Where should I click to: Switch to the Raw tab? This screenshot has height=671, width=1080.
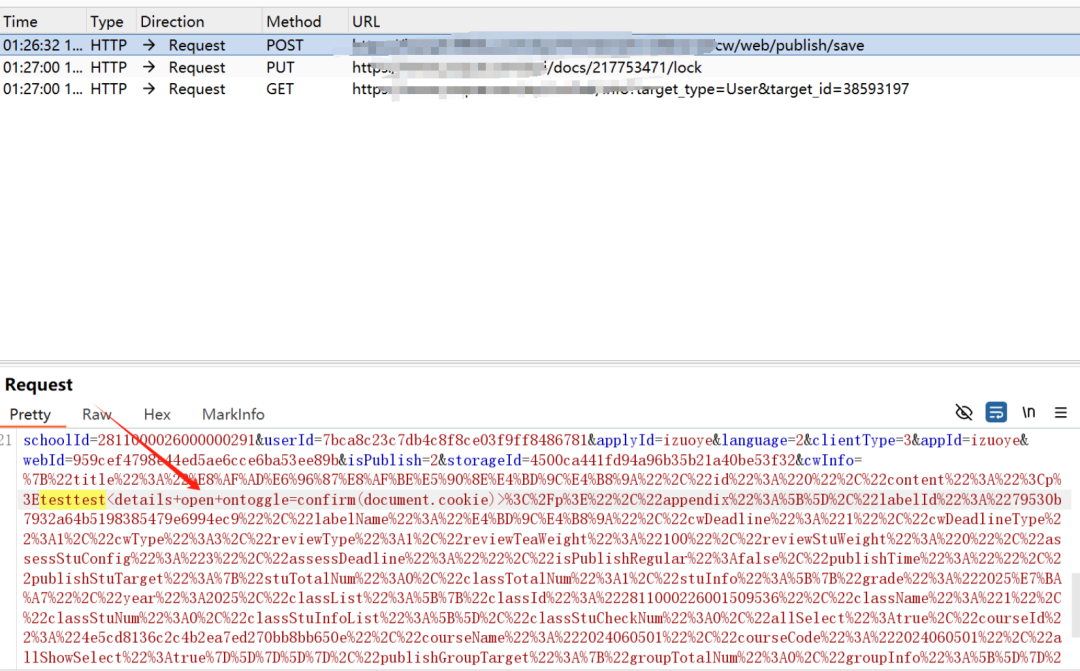click(x=96, y=414)
